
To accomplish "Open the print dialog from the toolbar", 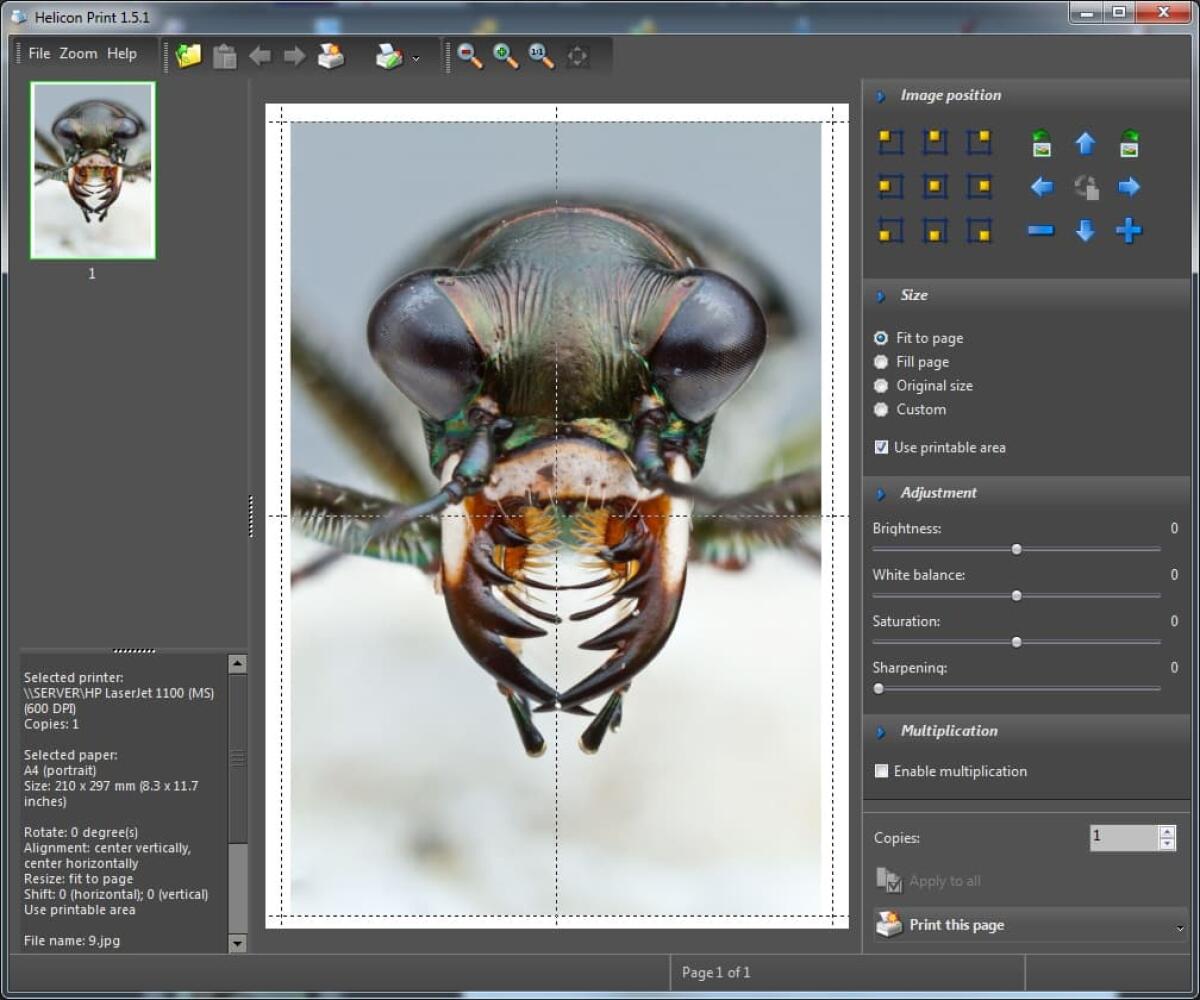I will [332, 56].
